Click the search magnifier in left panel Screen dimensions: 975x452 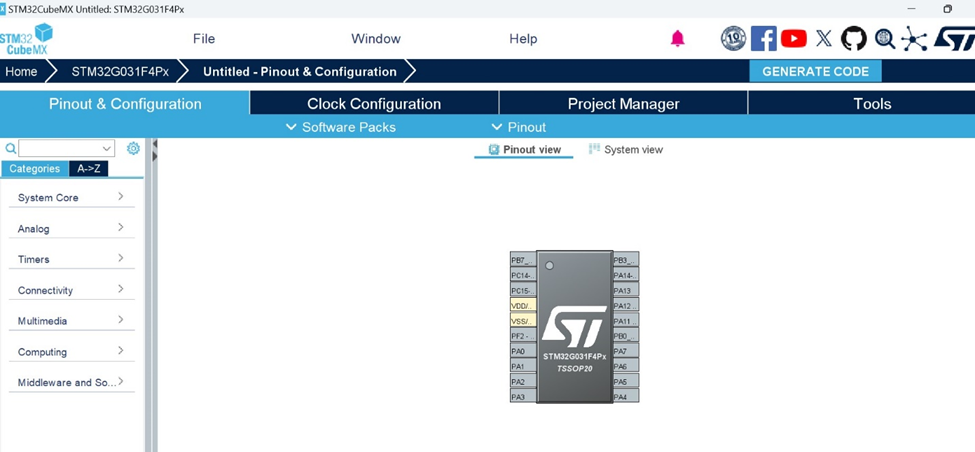click(11, 149)
